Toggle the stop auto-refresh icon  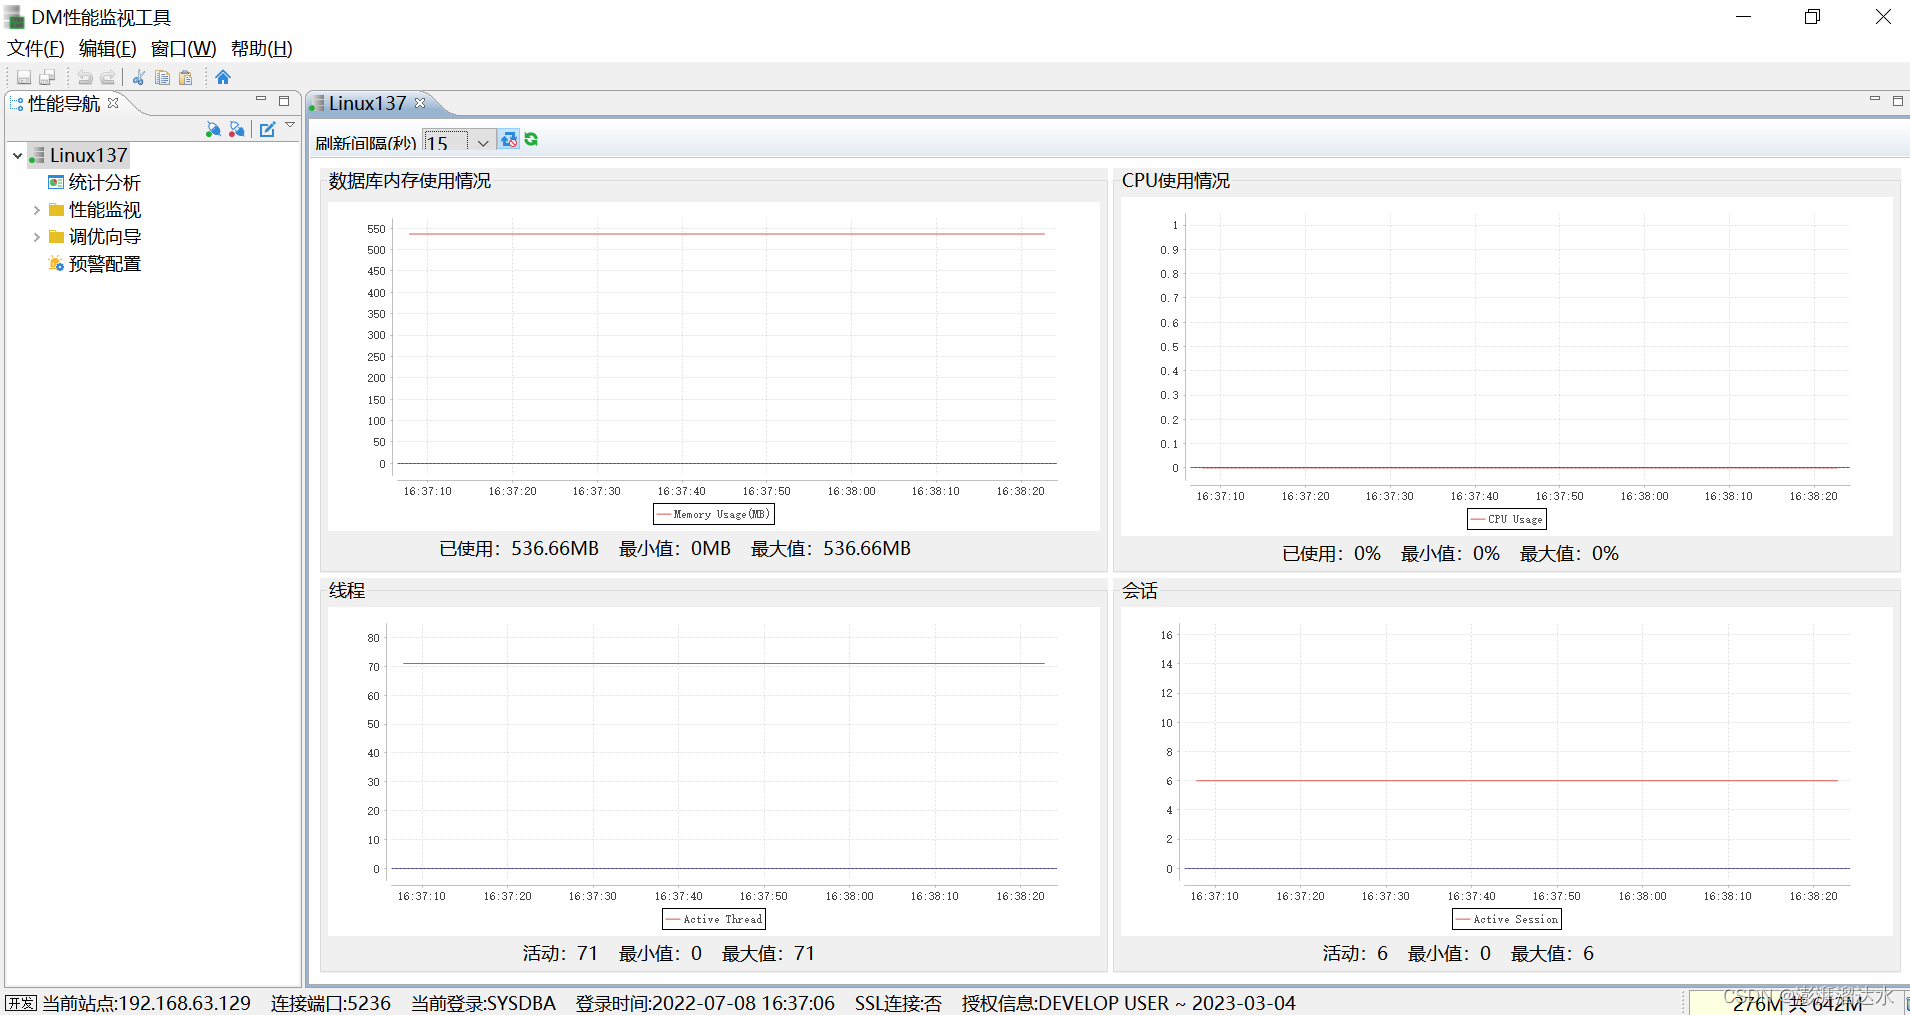[509, 140]
